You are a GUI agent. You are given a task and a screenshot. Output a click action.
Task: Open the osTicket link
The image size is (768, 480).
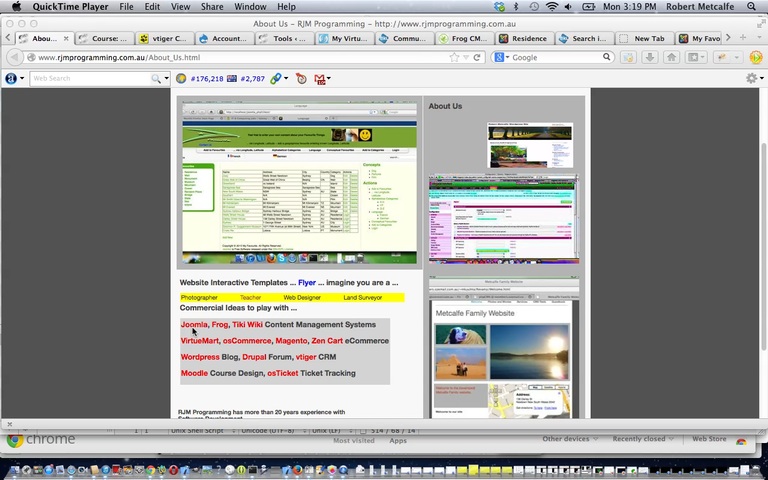tap(283, 373)
